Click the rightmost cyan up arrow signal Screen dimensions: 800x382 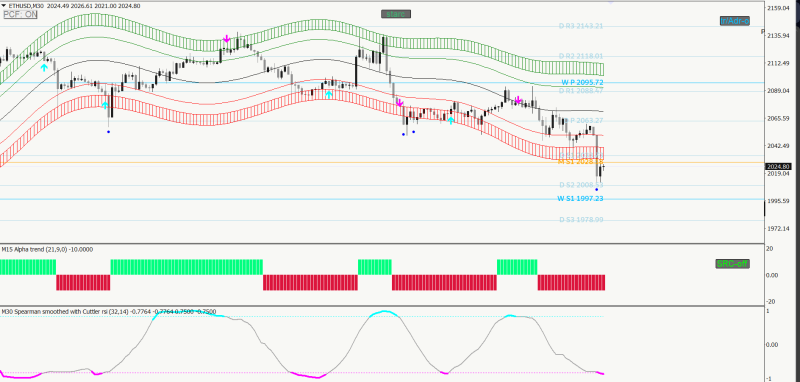tap(451, 120)
